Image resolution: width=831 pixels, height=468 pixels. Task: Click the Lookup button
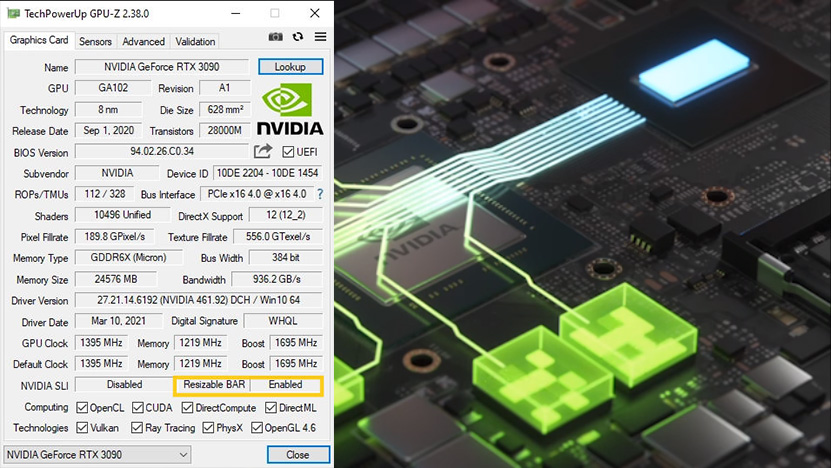click(290, 67)
